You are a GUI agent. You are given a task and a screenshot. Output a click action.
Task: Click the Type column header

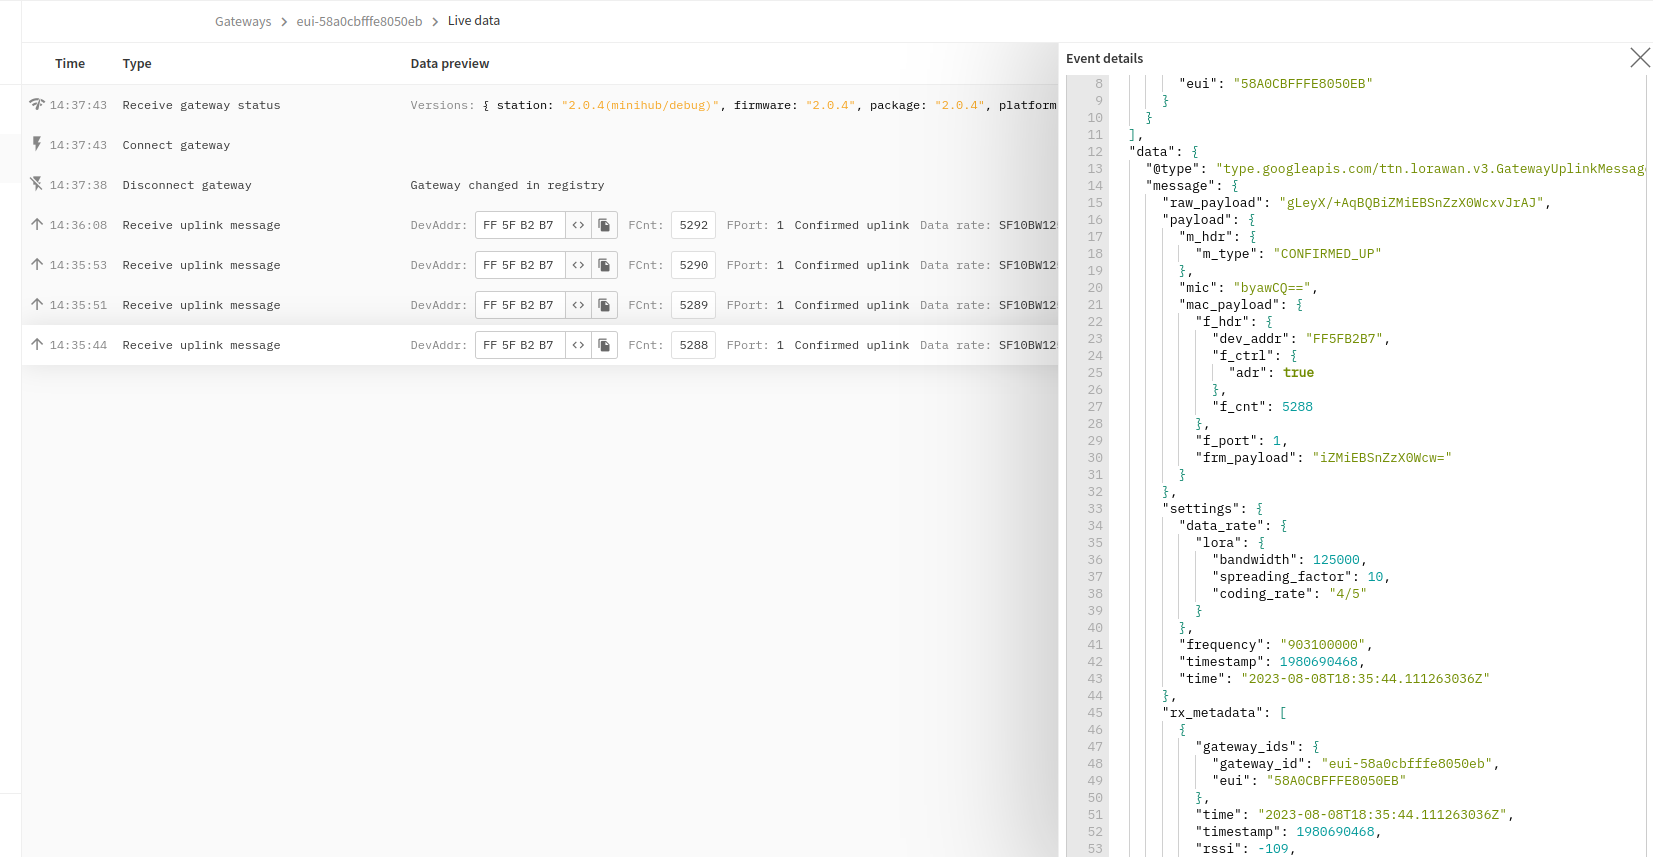pos(137,63)
